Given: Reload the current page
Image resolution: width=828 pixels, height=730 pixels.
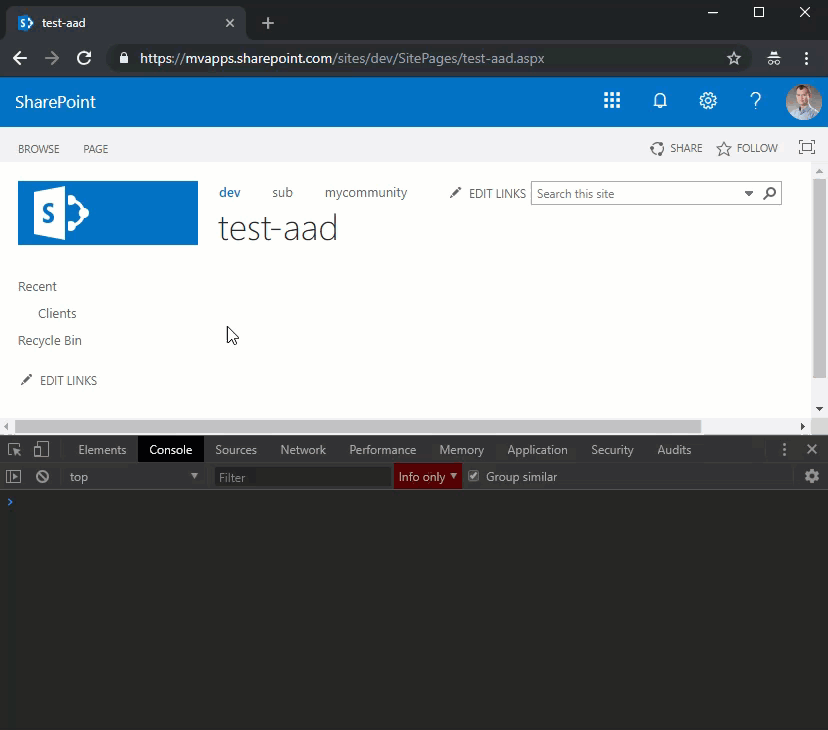Looking at the screenshot, I should click(84, 58).
